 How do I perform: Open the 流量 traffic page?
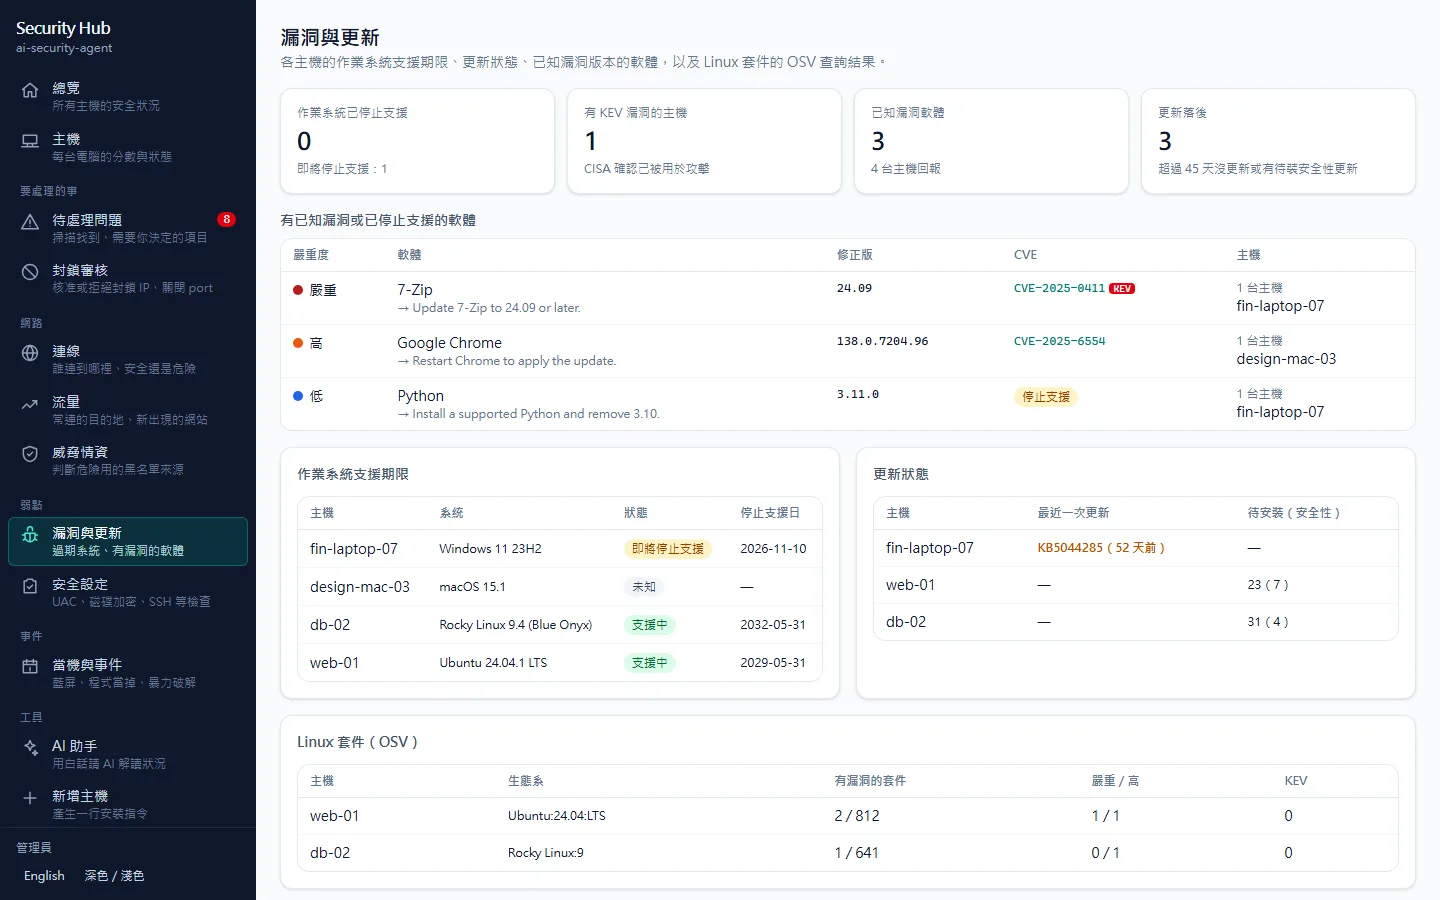(128, 410)
